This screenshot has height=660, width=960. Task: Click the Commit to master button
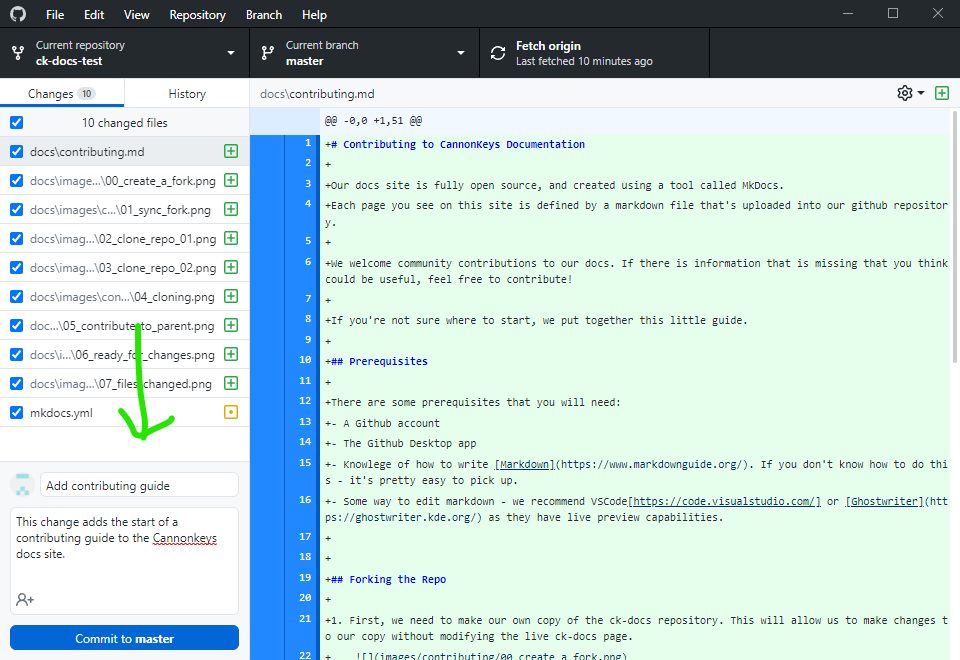coord(124,638)
